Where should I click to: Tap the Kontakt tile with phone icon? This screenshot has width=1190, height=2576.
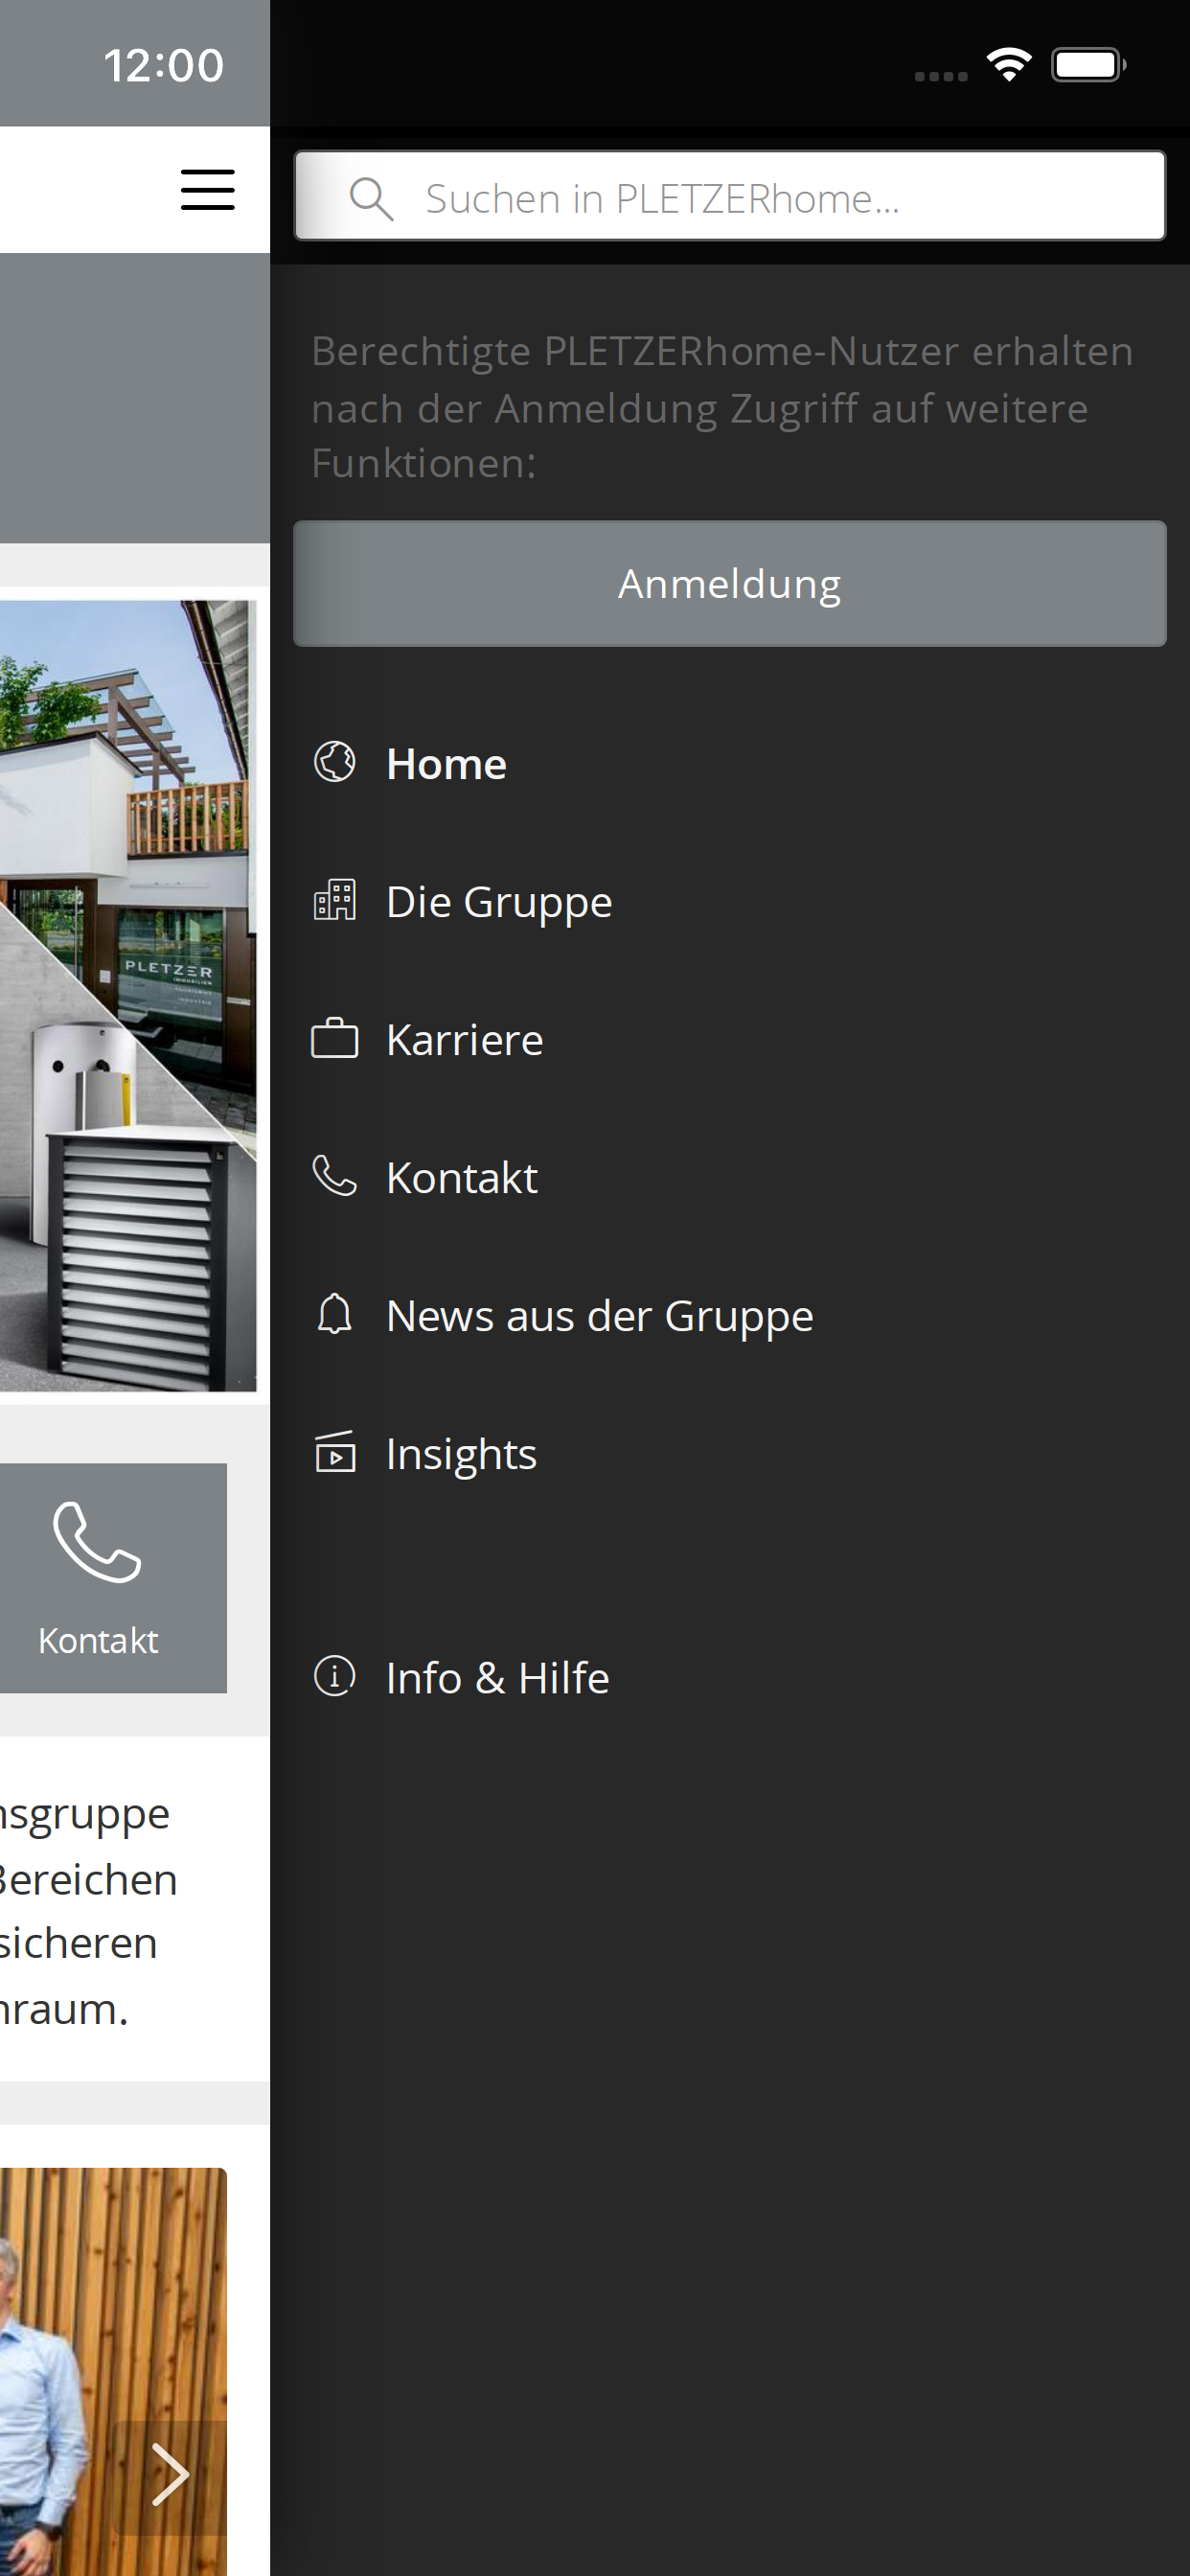113,1578
